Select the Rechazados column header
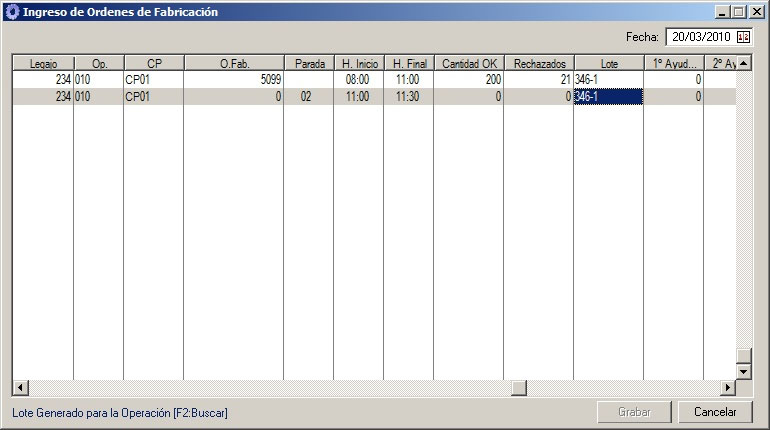The height and width of the screenshot is (430, 770). 538,63
